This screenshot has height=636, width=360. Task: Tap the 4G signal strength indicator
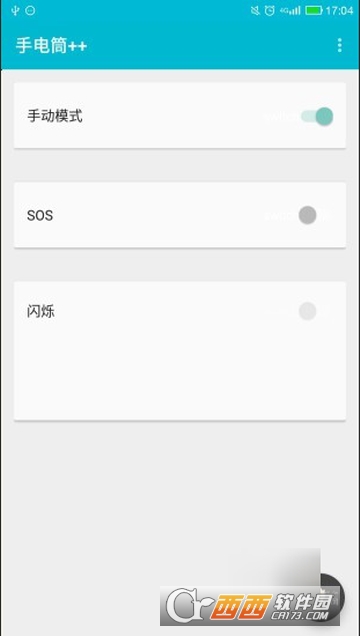(x=290, y=11)
